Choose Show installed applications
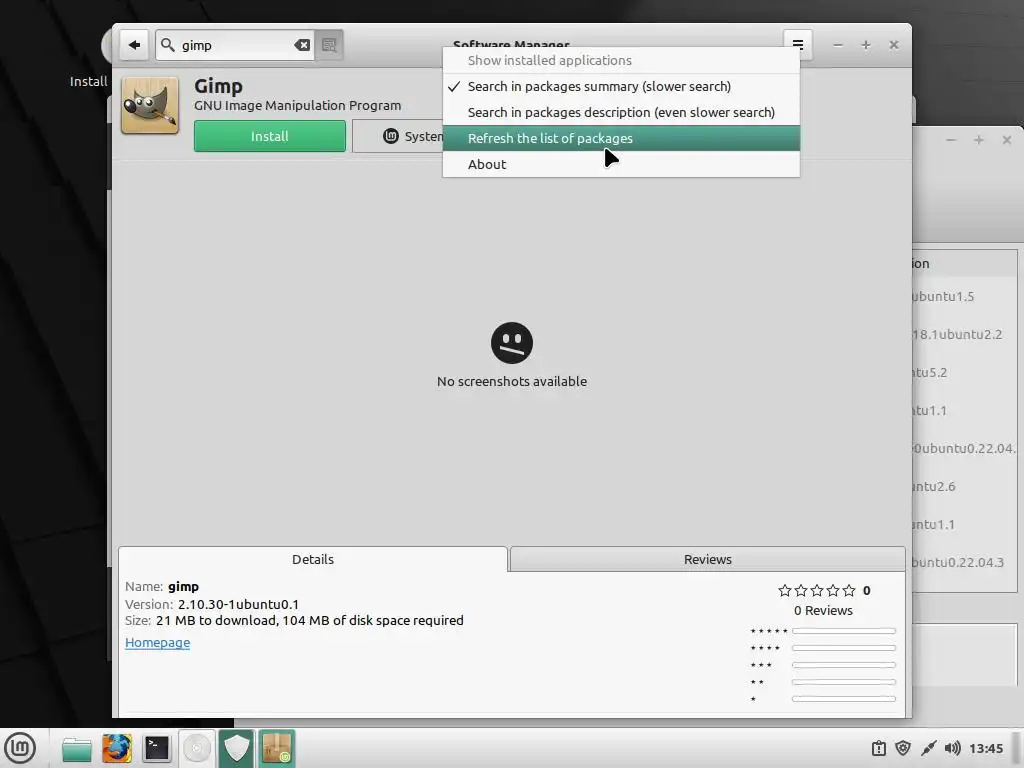 (621, 60)
